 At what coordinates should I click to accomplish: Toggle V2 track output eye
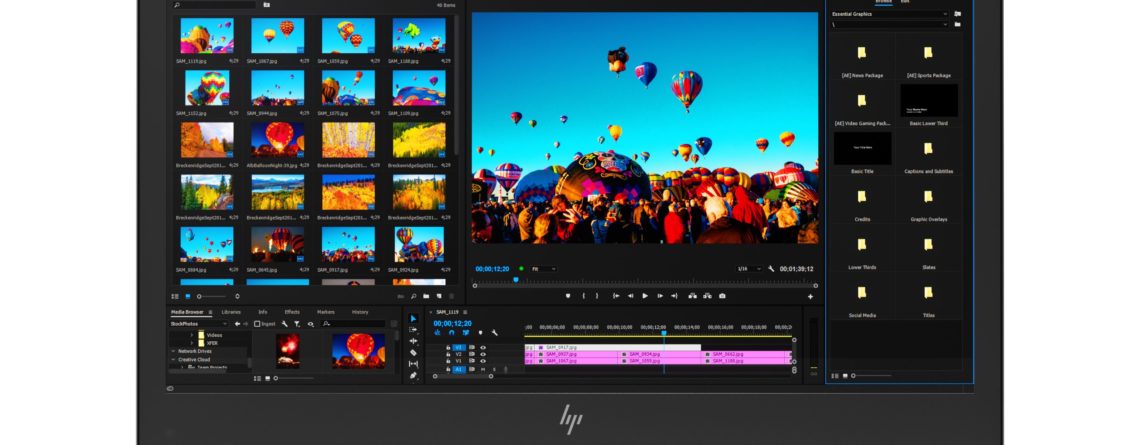(483, 354)
